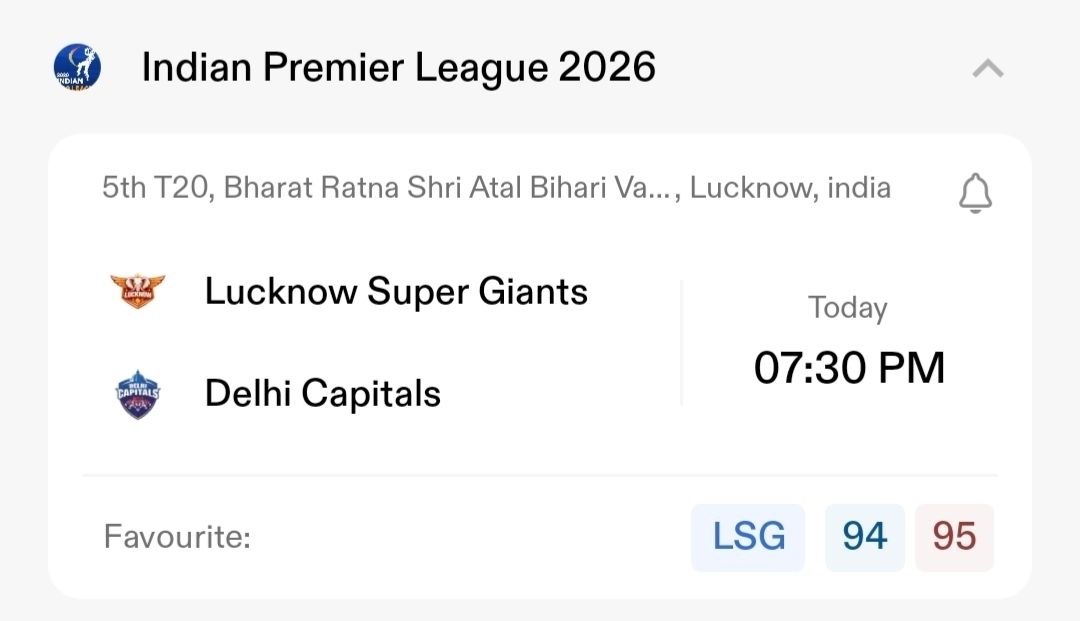1080x621 pixels.
Task: Click the Indian Premier League logo icon
Action: [x=77, y=68]
